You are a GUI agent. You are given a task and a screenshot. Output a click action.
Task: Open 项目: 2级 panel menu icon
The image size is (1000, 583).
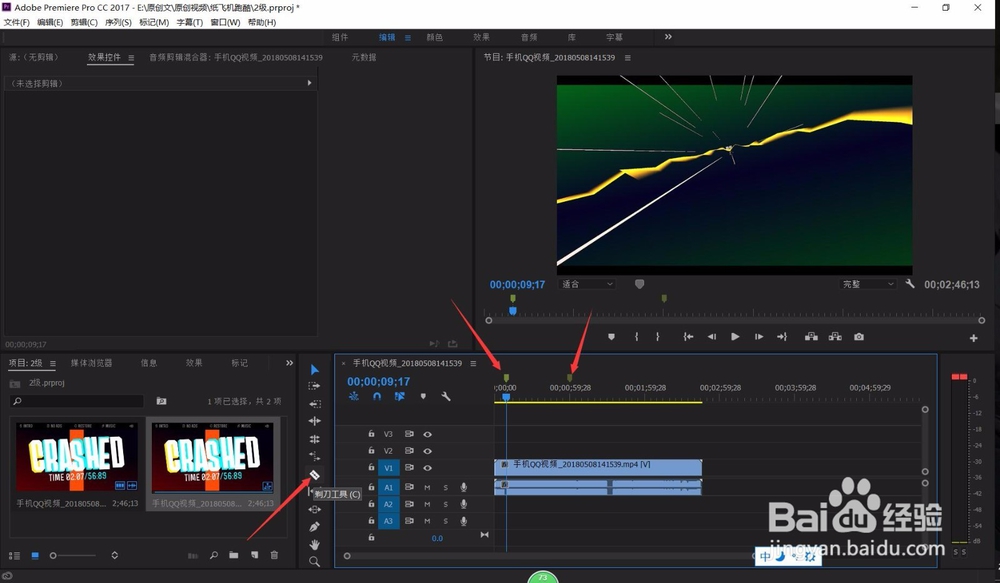point(52,364)
